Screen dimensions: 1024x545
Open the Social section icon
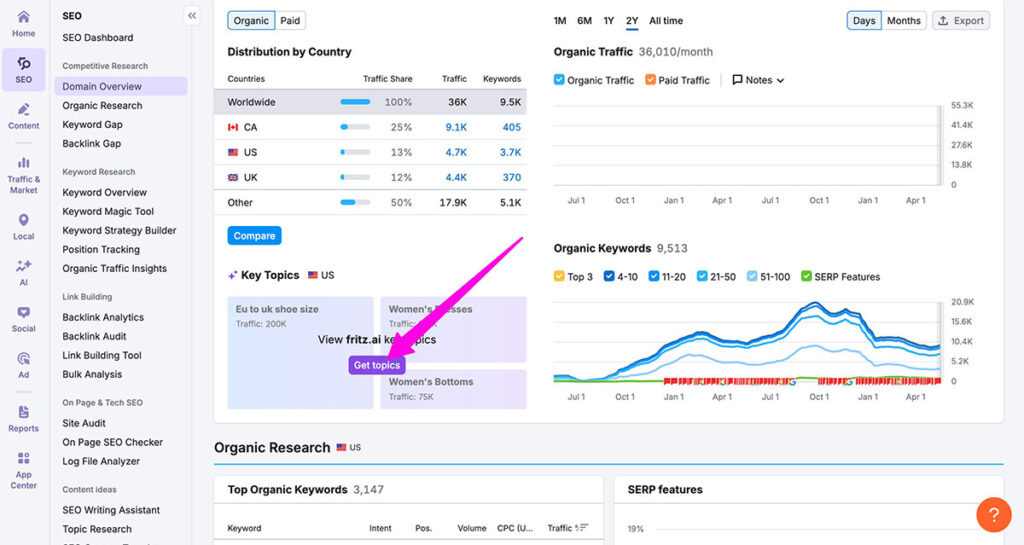23,318
